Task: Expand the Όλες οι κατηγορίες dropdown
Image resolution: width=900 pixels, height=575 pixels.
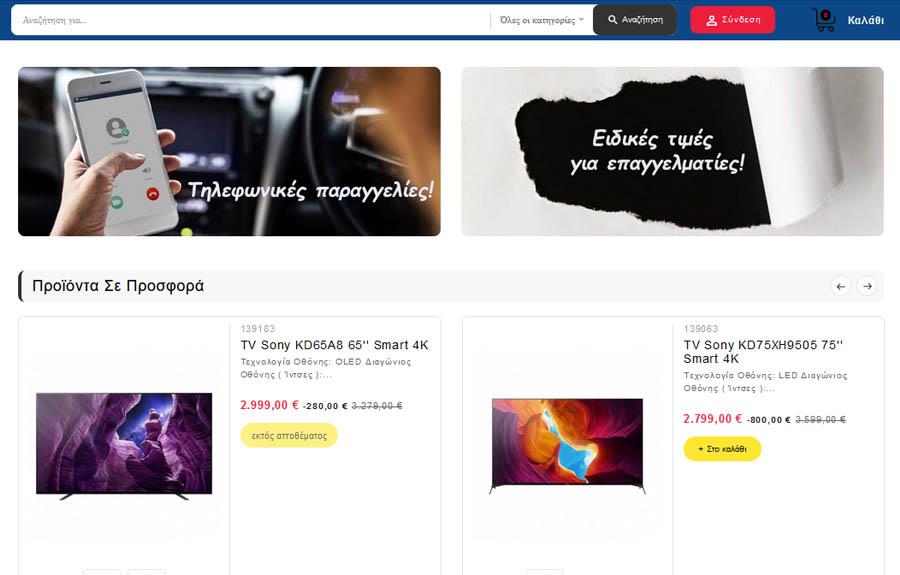Action: 541,20
